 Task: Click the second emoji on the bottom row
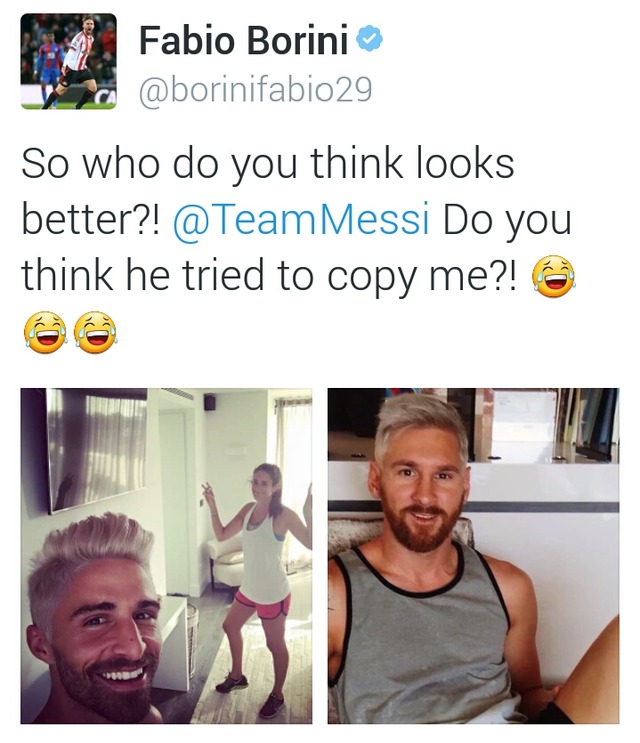(96, 332)
